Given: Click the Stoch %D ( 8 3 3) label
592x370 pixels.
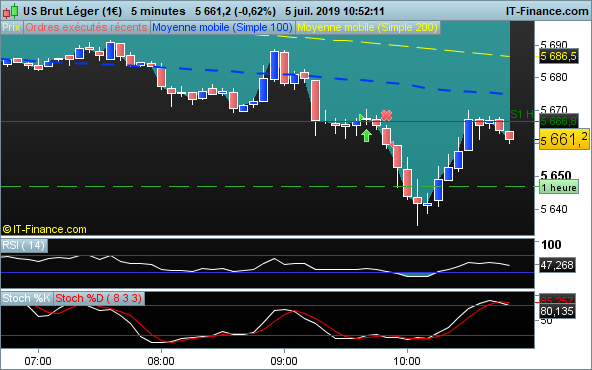Looking at the screenshot, I should click(99, 298).
